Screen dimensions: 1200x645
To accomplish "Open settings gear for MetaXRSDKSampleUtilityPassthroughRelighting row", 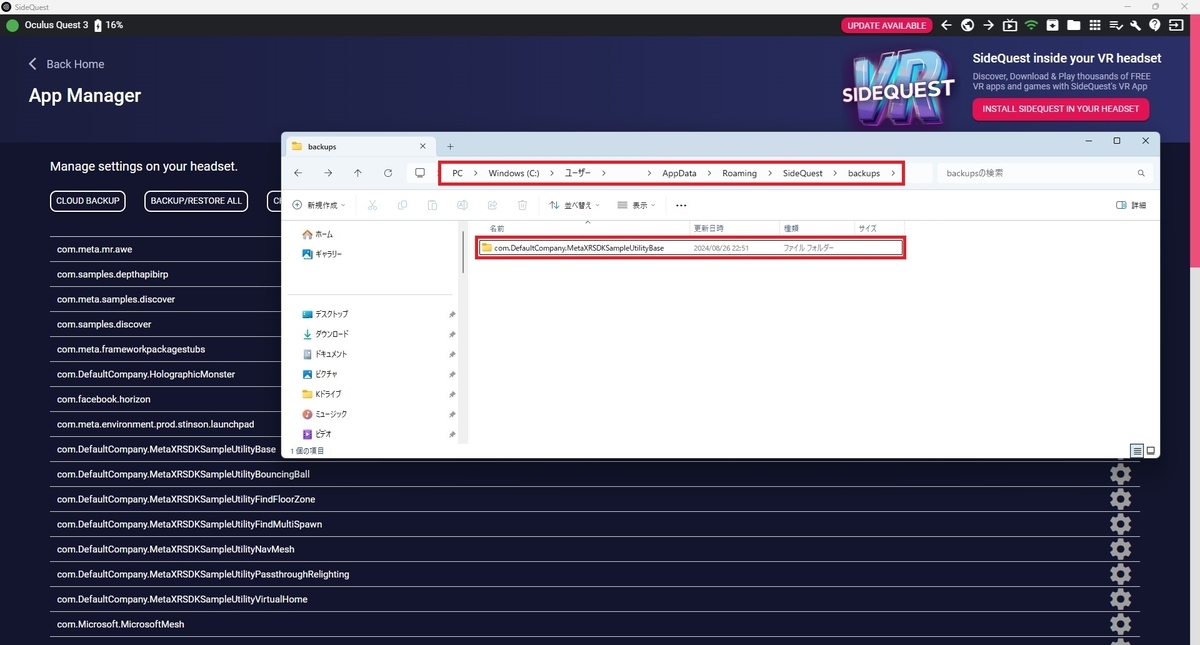I will point(1120,574).
